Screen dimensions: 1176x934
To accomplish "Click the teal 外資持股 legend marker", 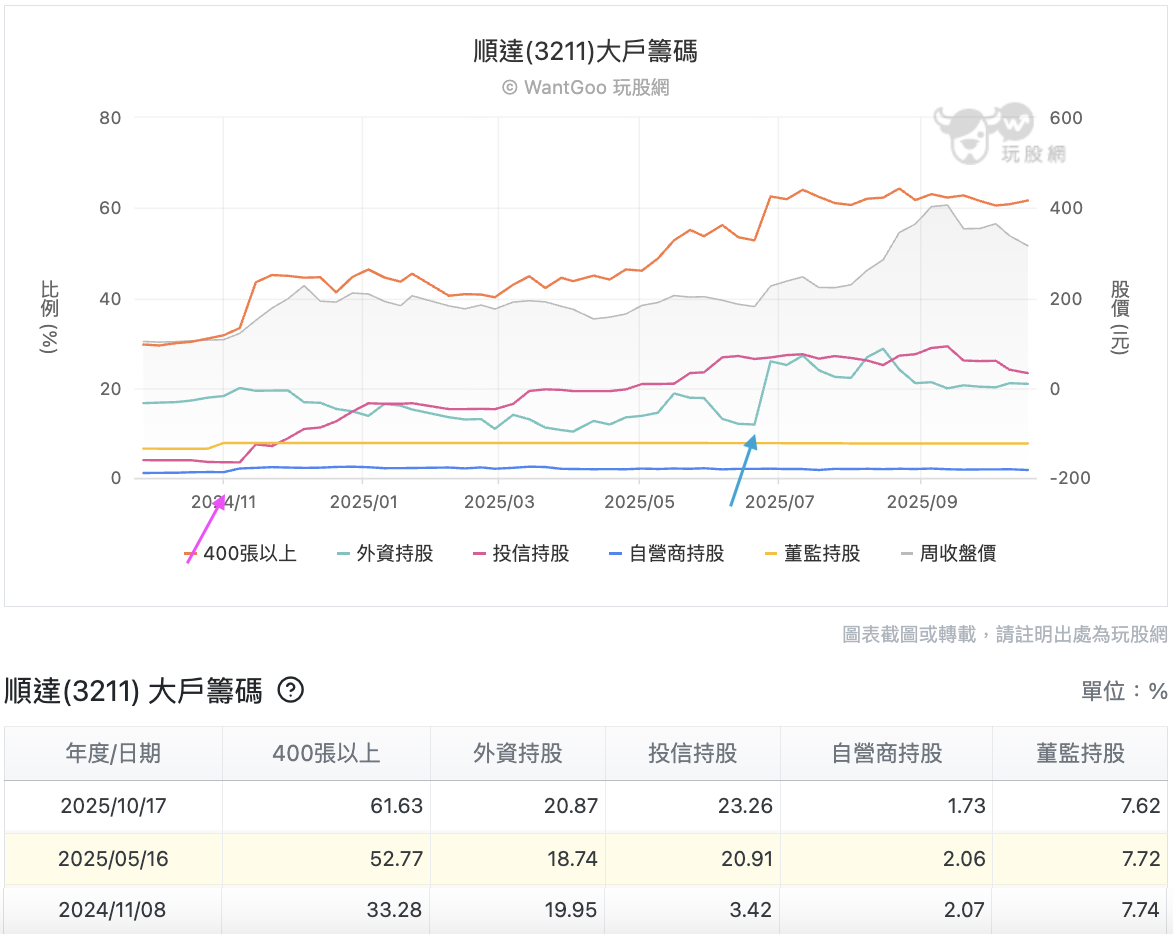I will pyautogui.click(x=344, y=553).
